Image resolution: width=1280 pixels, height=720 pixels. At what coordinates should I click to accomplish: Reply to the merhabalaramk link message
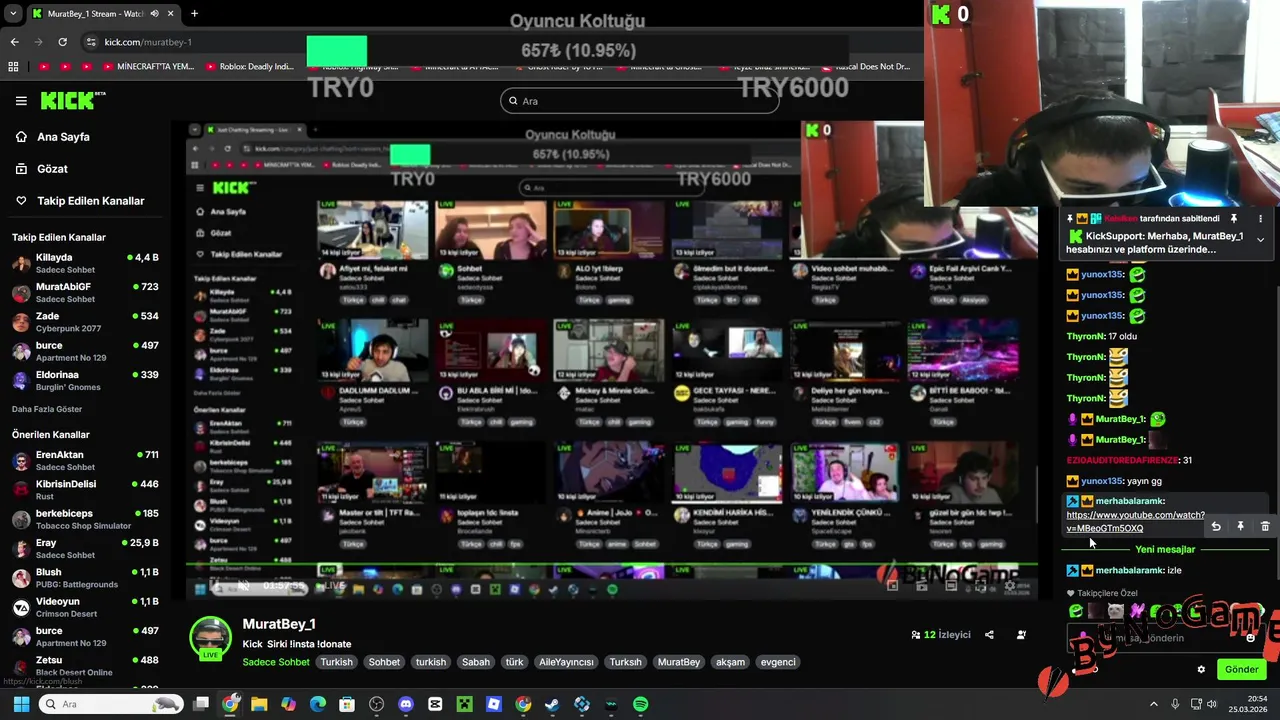[1216, 526]
